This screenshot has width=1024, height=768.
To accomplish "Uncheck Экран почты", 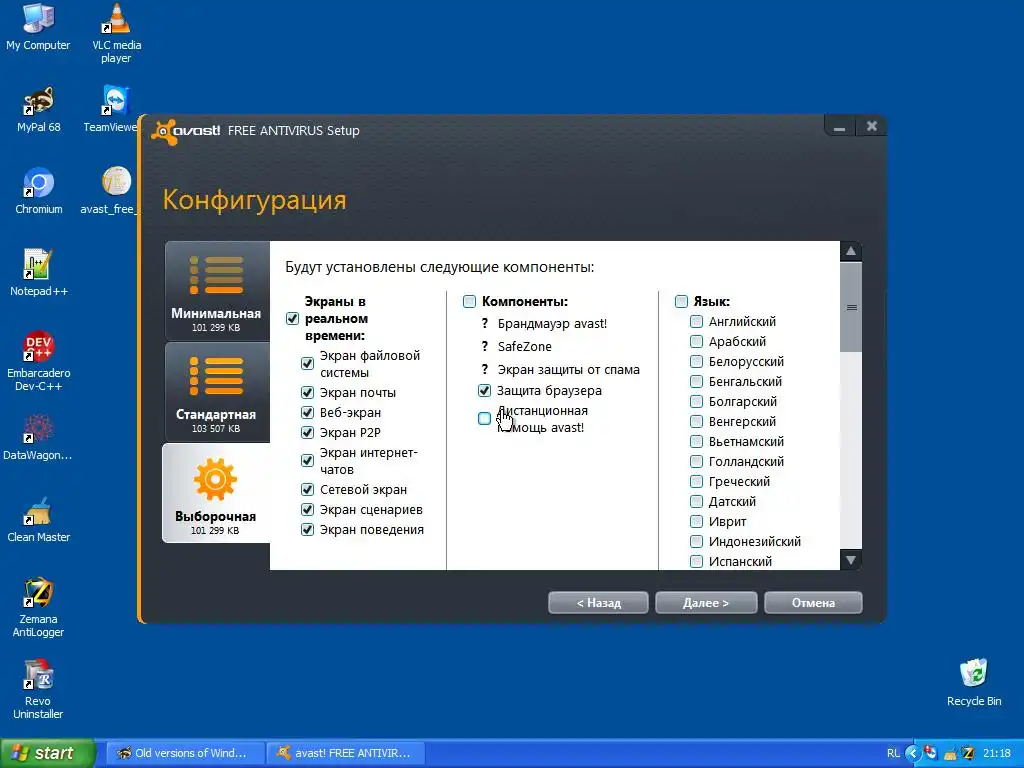I will [308, 392].
